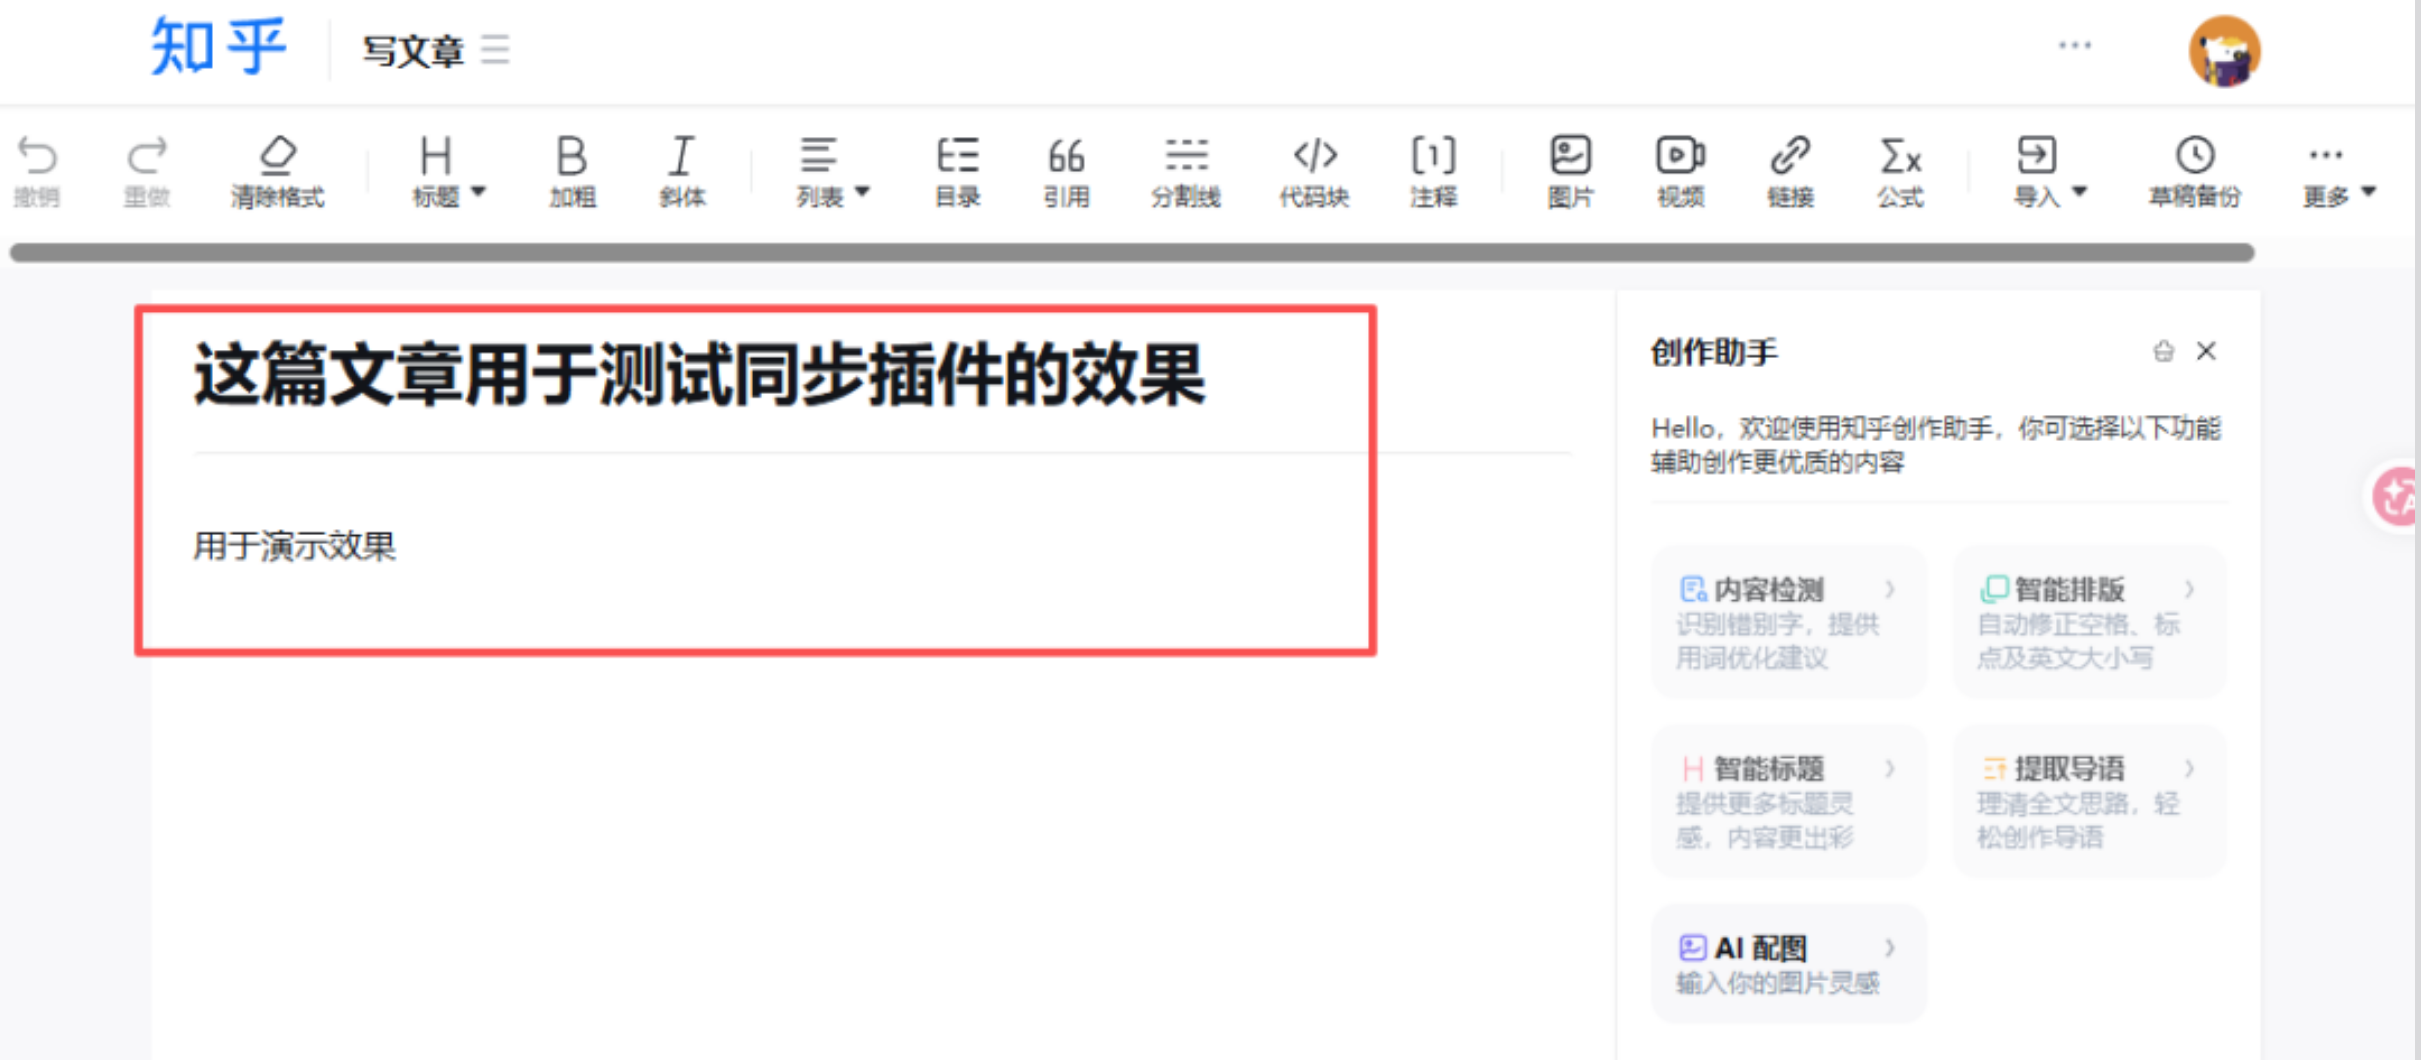Click the horizontal toolbar scrollbar

coord(1132,253)
